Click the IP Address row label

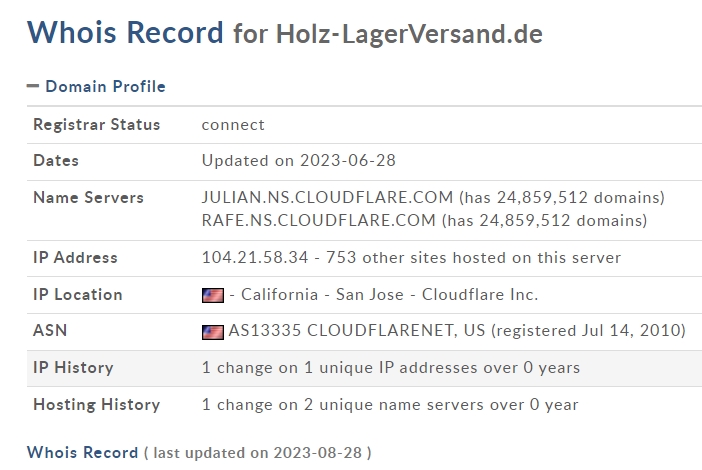[x=75, y=257]
